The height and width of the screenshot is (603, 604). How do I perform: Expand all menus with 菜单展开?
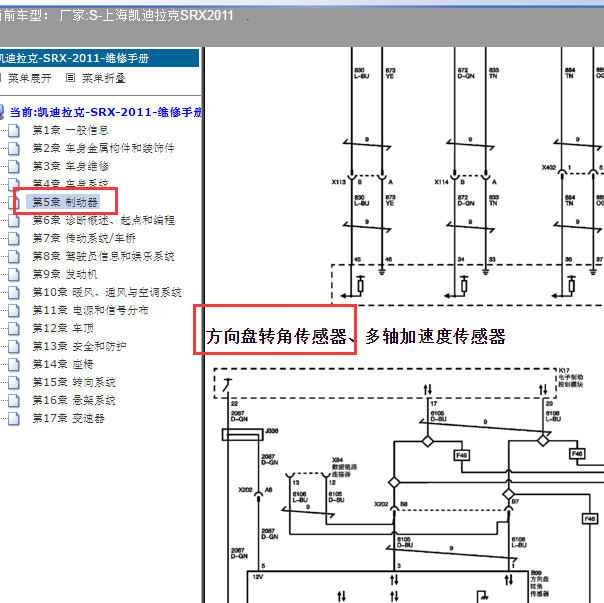29,78
